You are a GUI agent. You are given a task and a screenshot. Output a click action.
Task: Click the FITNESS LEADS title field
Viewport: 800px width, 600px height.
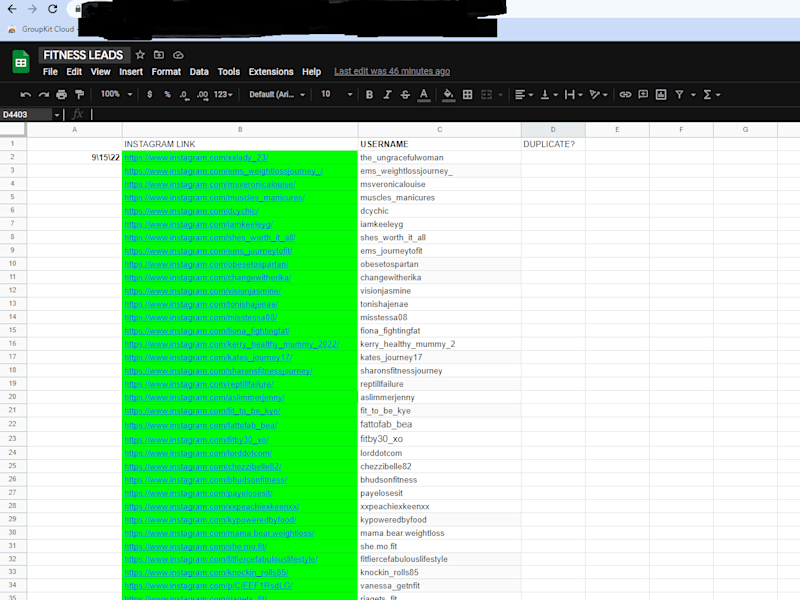[83, 55]
